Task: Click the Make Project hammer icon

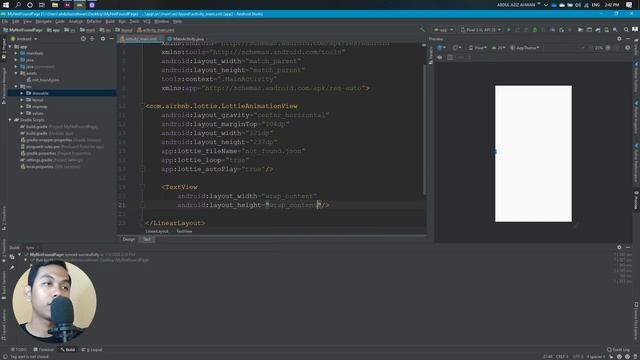Action: (422, 30)
